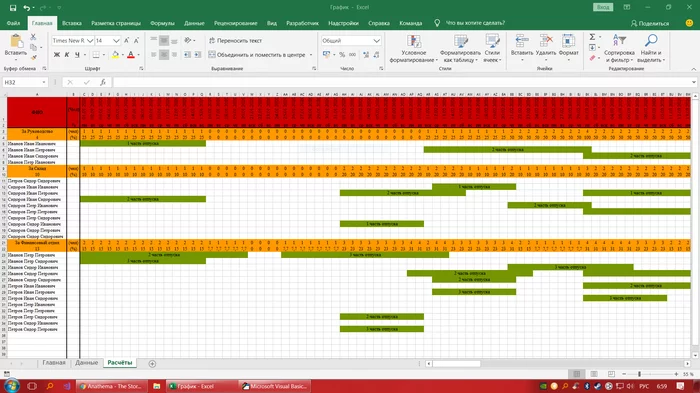Toggle middle vertical alignment
Image resolution: width=700 pixels, height=393 pixels.
pos(164,41)
